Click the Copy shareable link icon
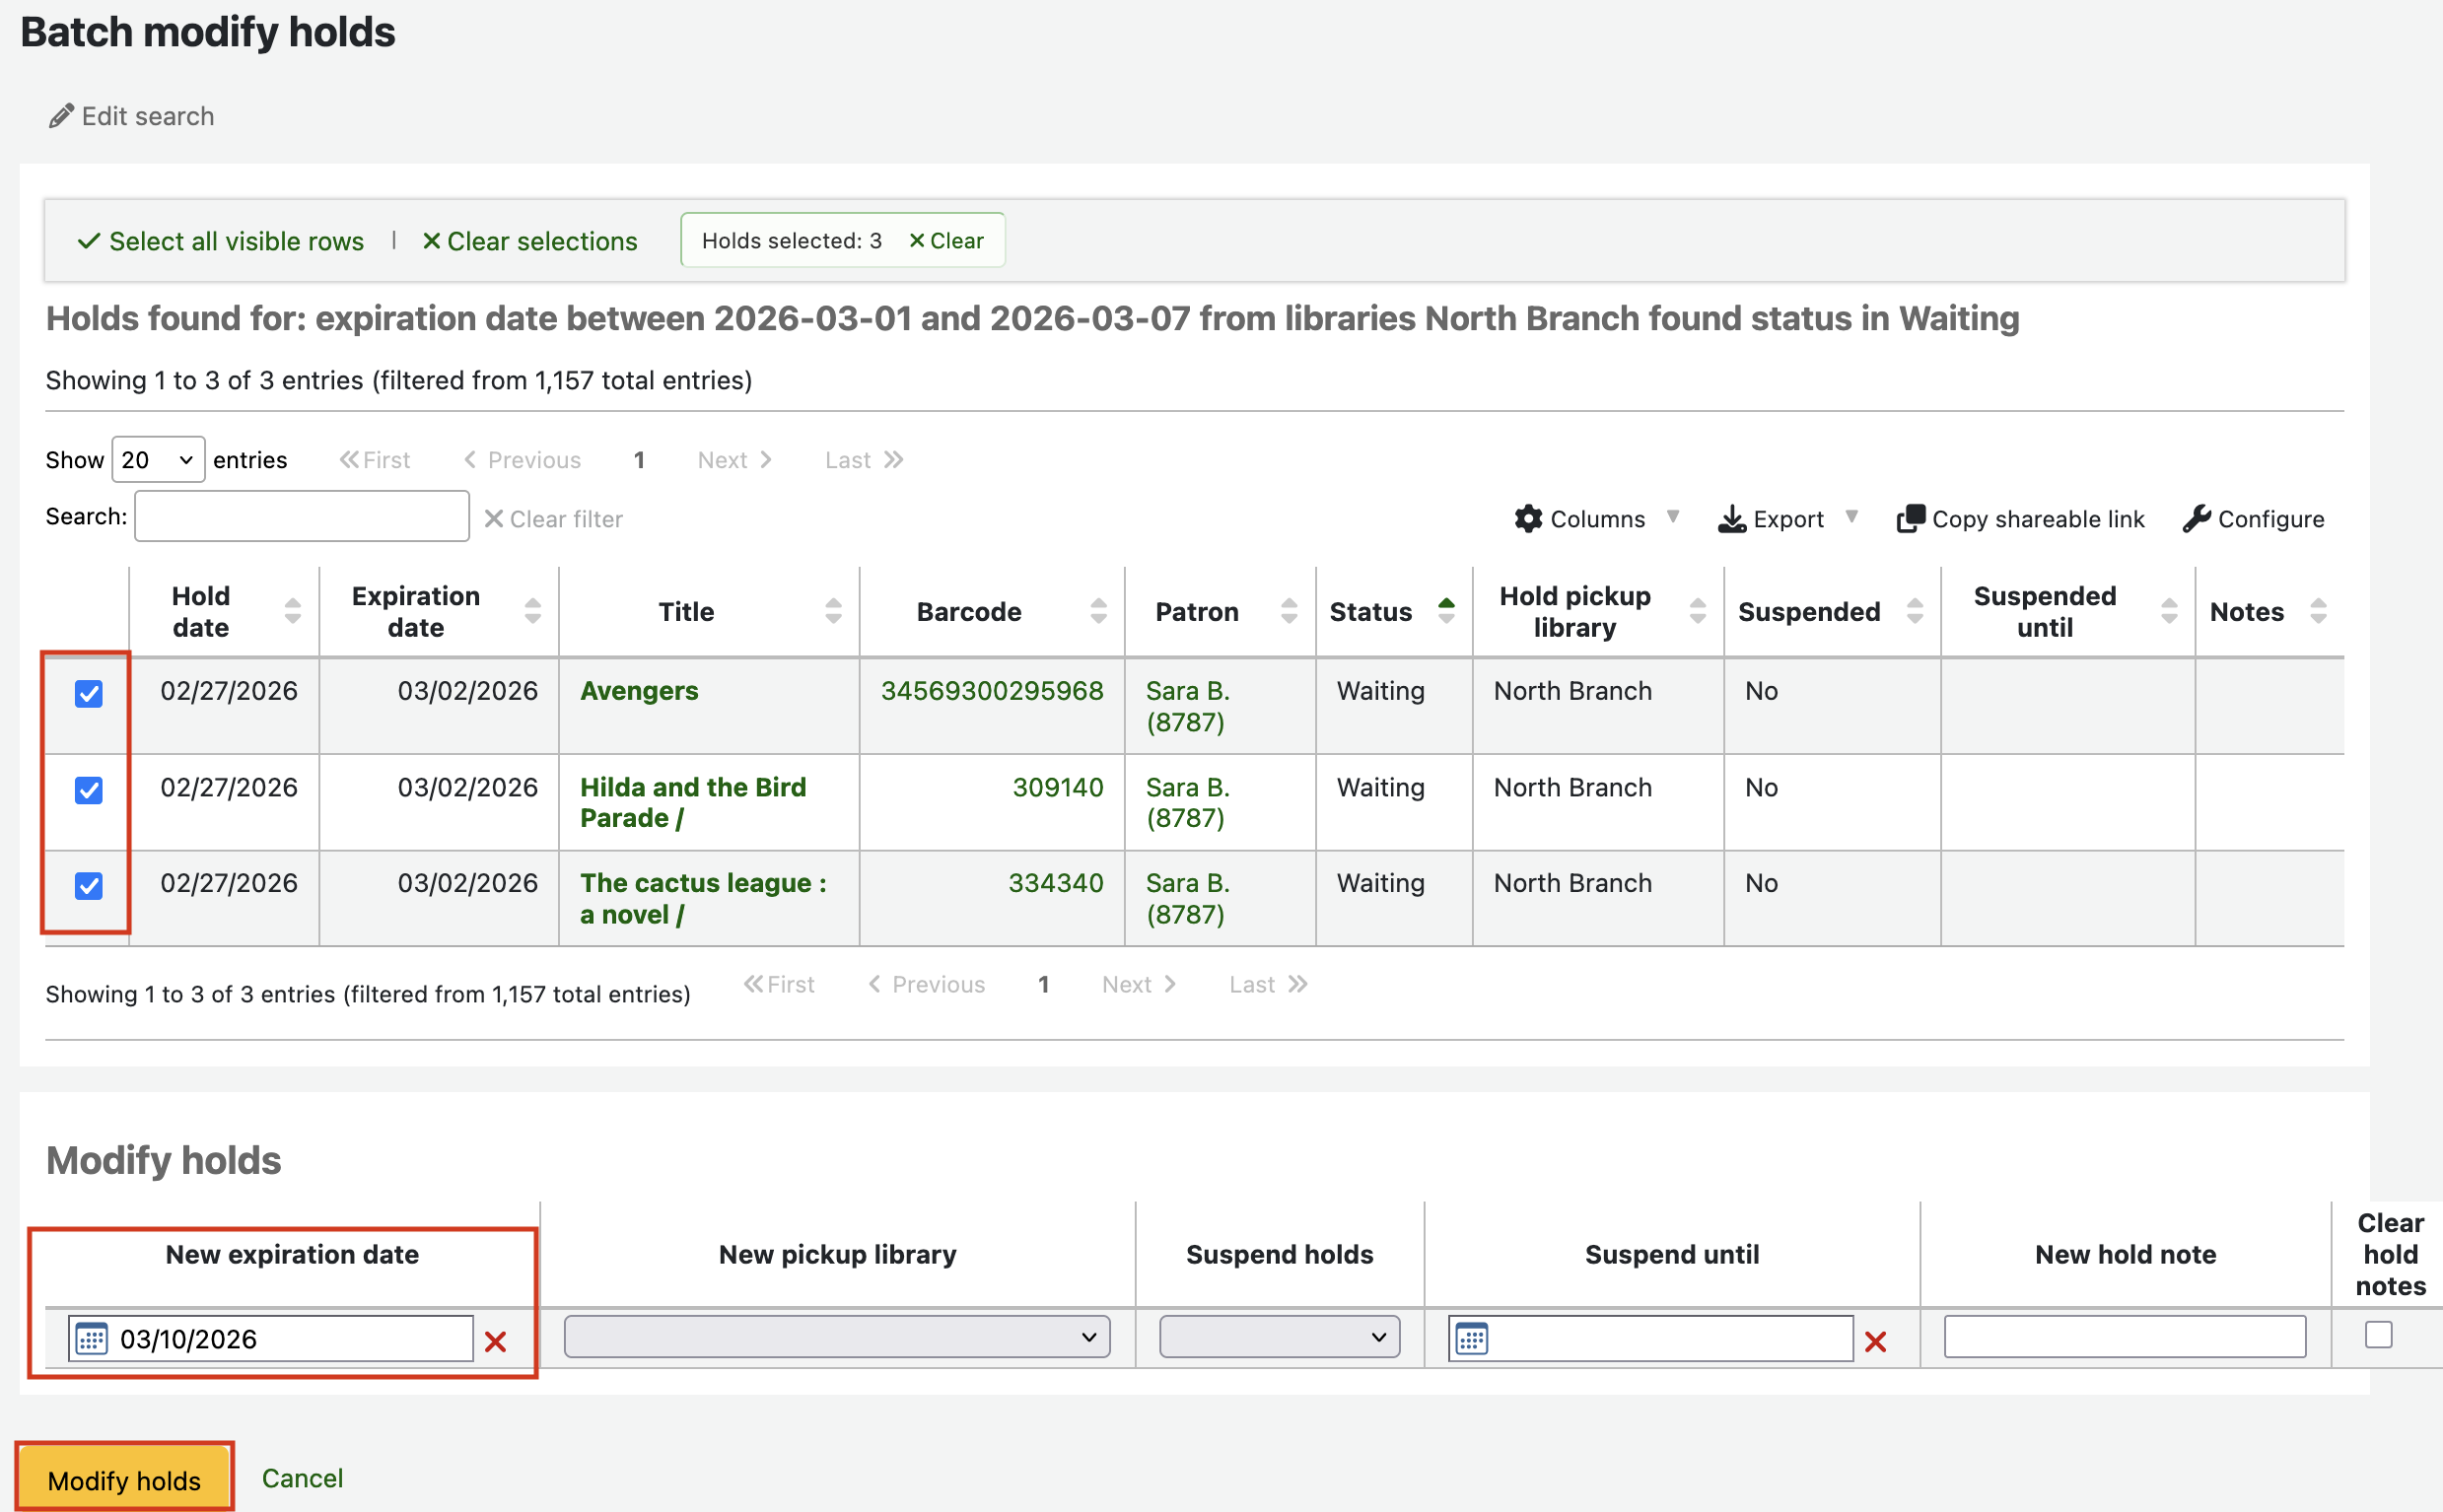Viewport: 2443px width, 1512px height. pos(1909,519)
